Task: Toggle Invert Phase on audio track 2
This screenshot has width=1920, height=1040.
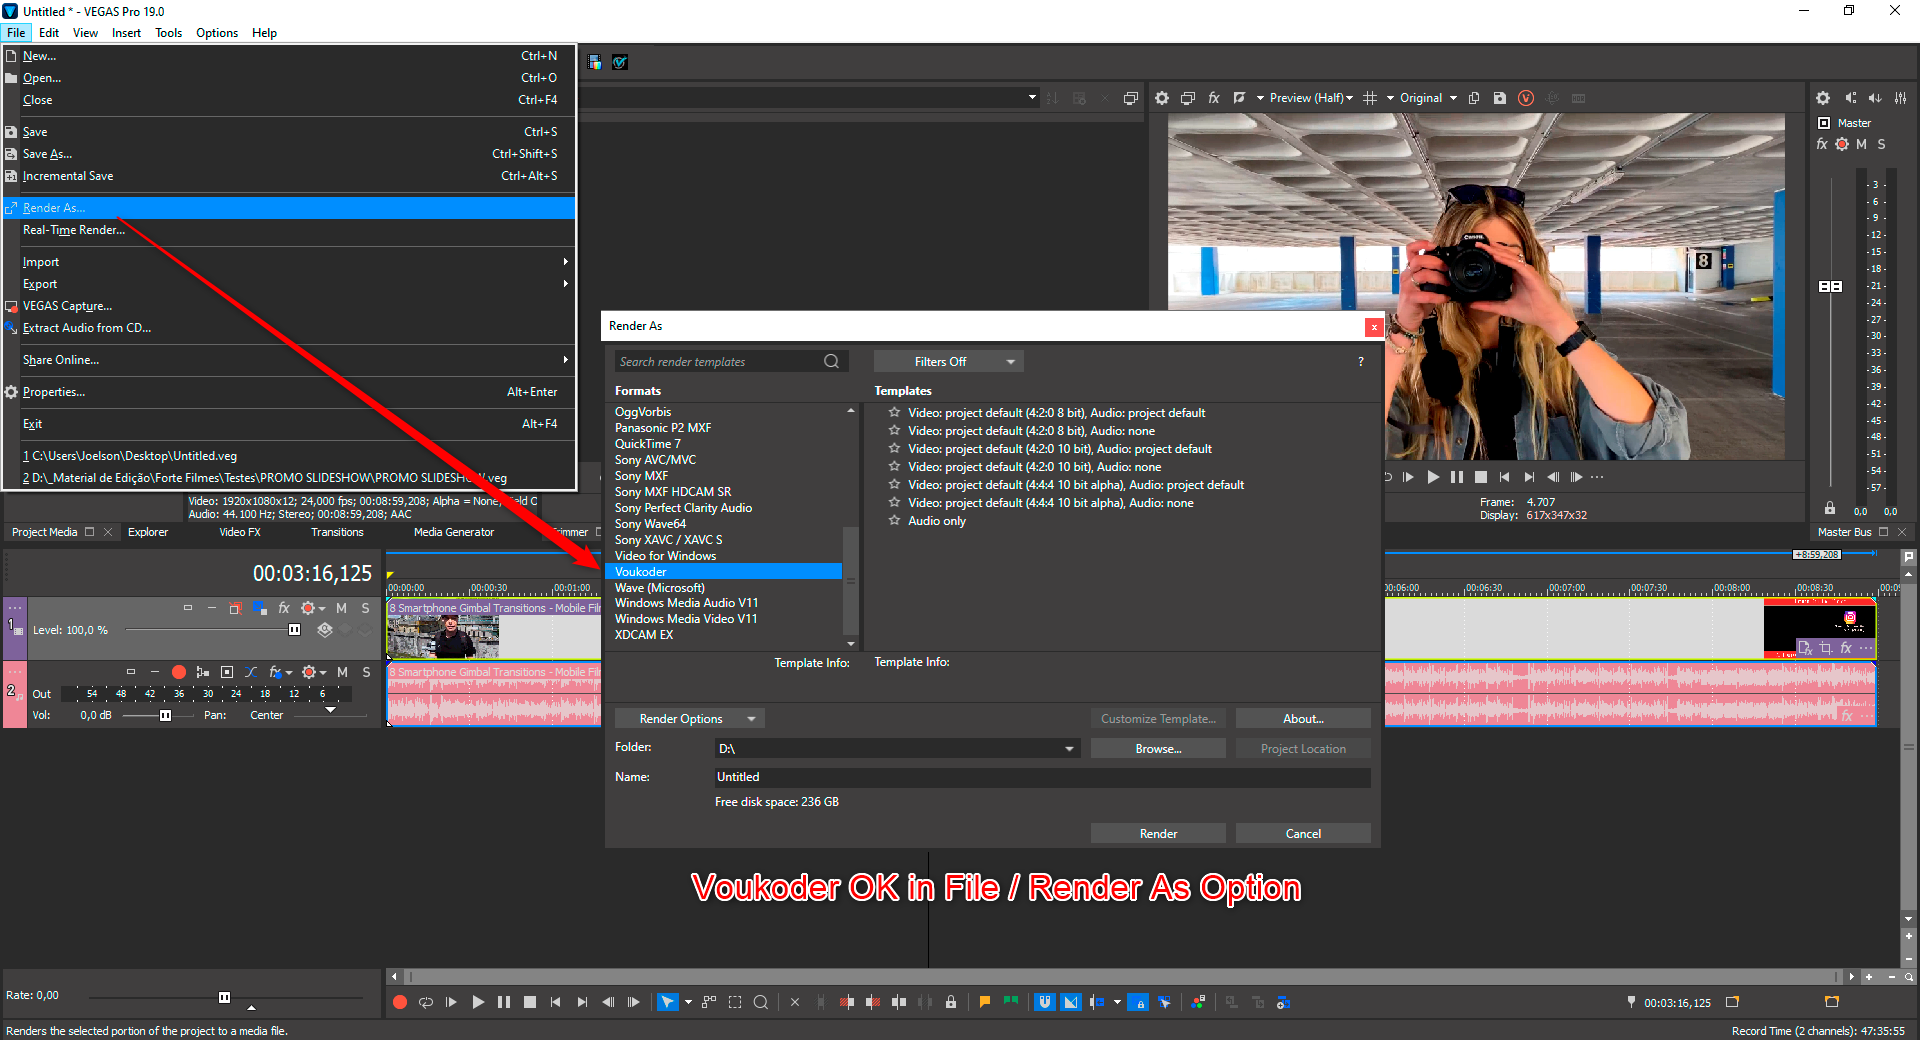Action: point(251,672)
